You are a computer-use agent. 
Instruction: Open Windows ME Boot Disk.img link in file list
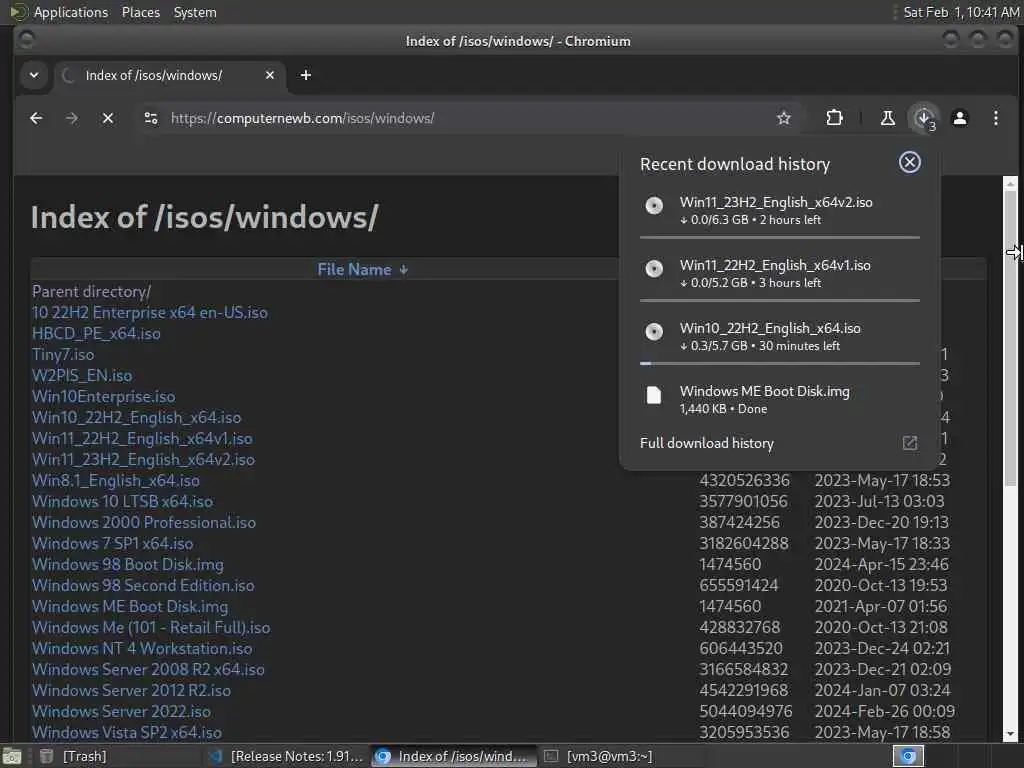coord(130,606)
